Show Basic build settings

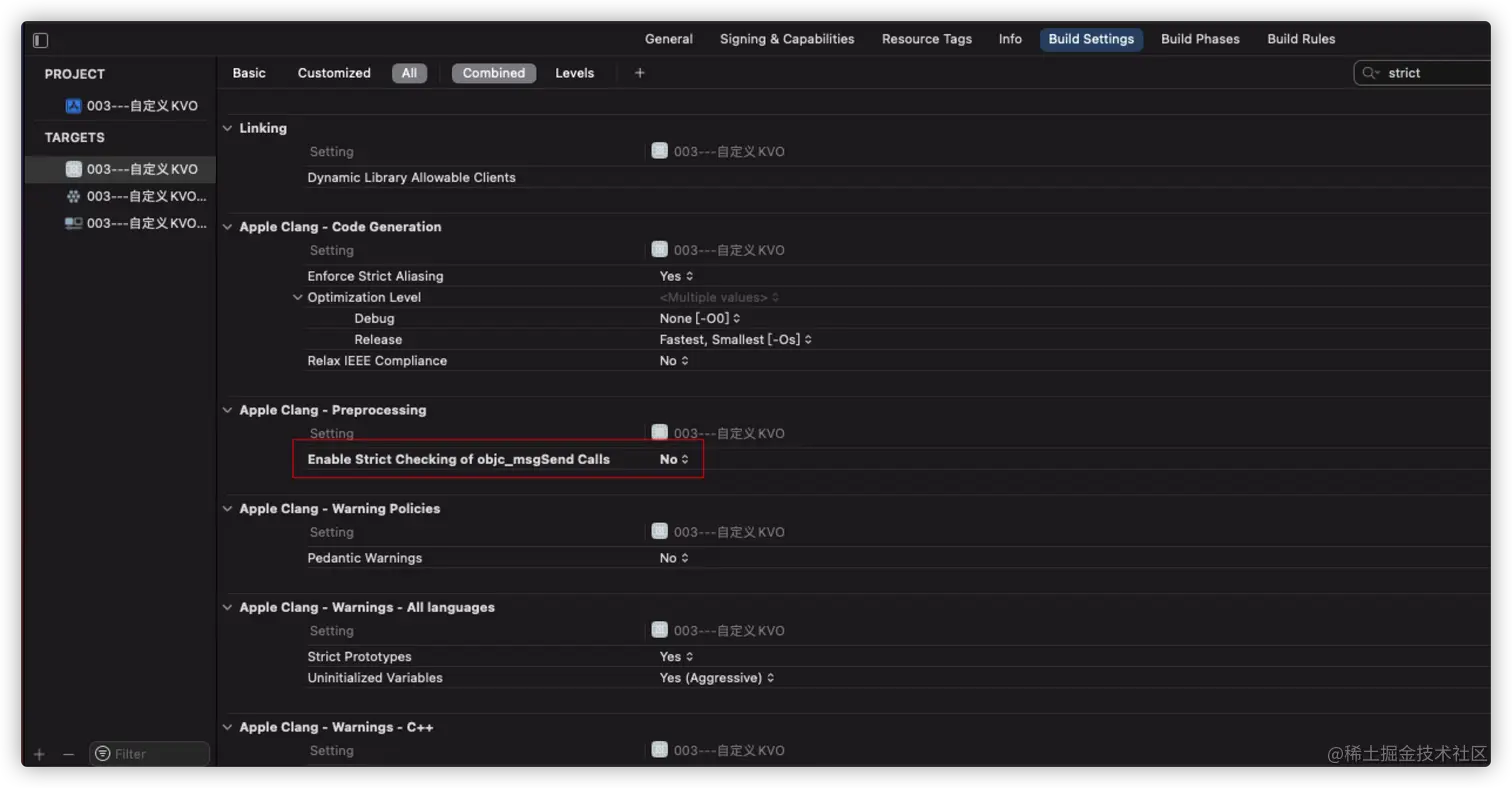[x=249, y=73]
